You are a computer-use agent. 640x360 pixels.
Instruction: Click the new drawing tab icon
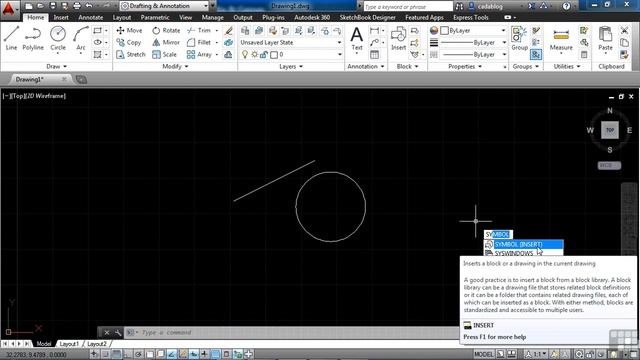pos(81,80)
